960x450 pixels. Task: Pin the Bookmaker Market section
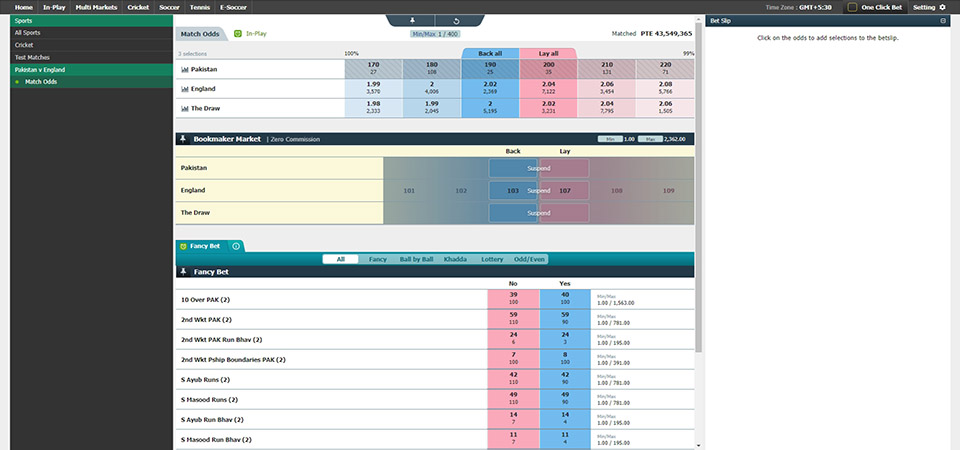(x=183, y=140)
